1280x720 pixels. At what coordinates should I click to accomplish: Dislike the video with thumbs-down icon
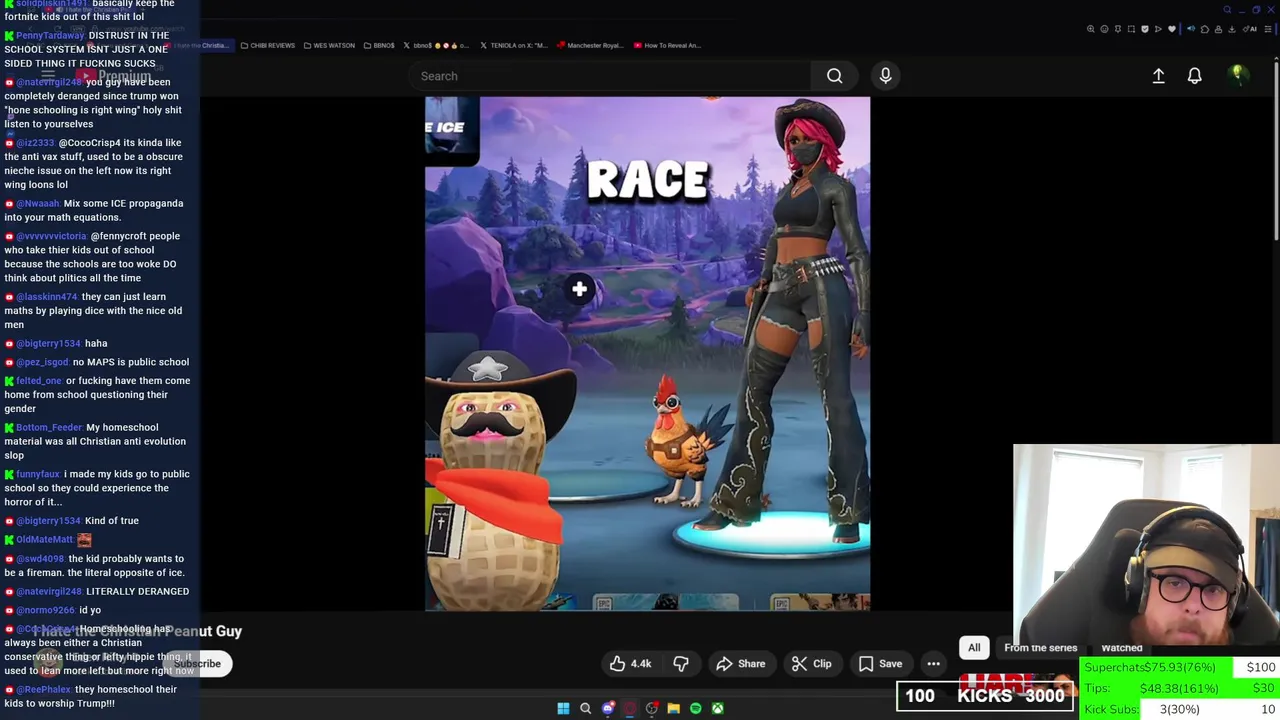pos(681,664)
